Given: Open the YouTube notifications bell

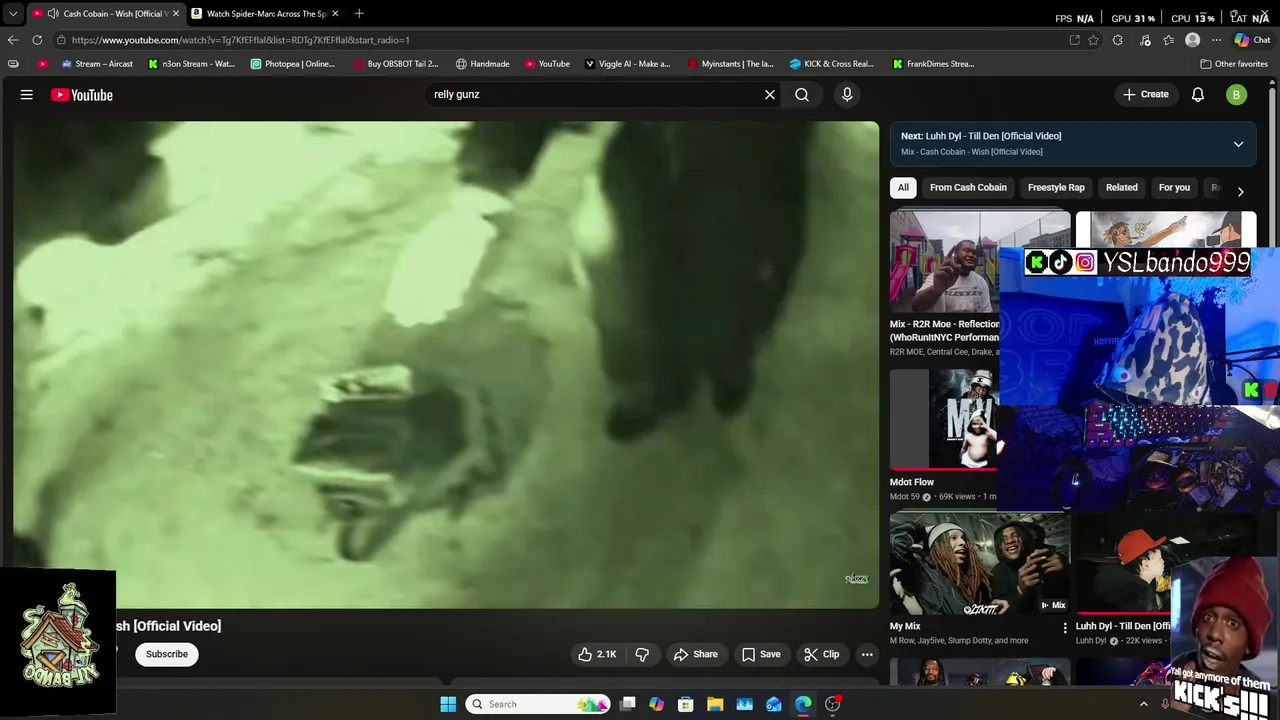Looking at the screenshot, I should pos(1198,95).
